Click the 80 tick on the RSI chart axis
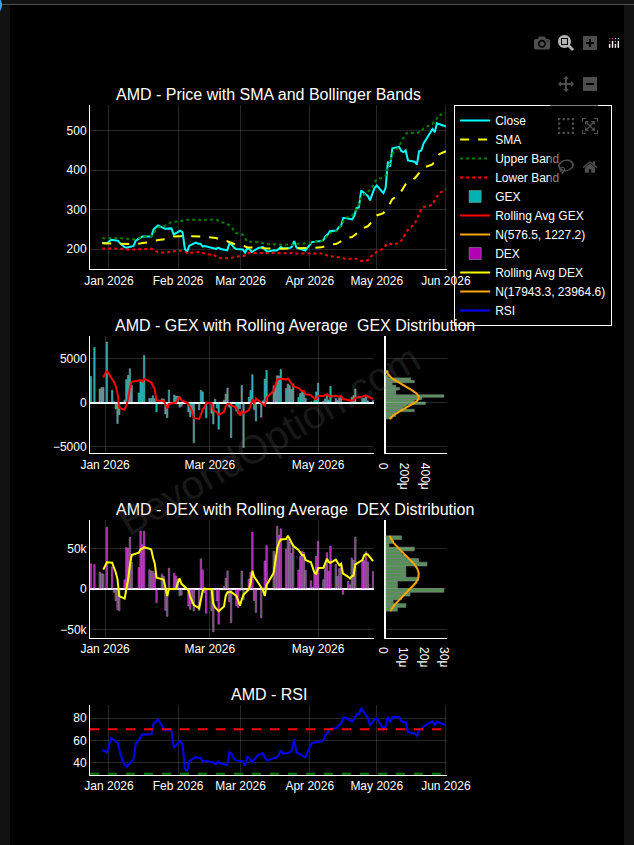 (x=80, y=718)
